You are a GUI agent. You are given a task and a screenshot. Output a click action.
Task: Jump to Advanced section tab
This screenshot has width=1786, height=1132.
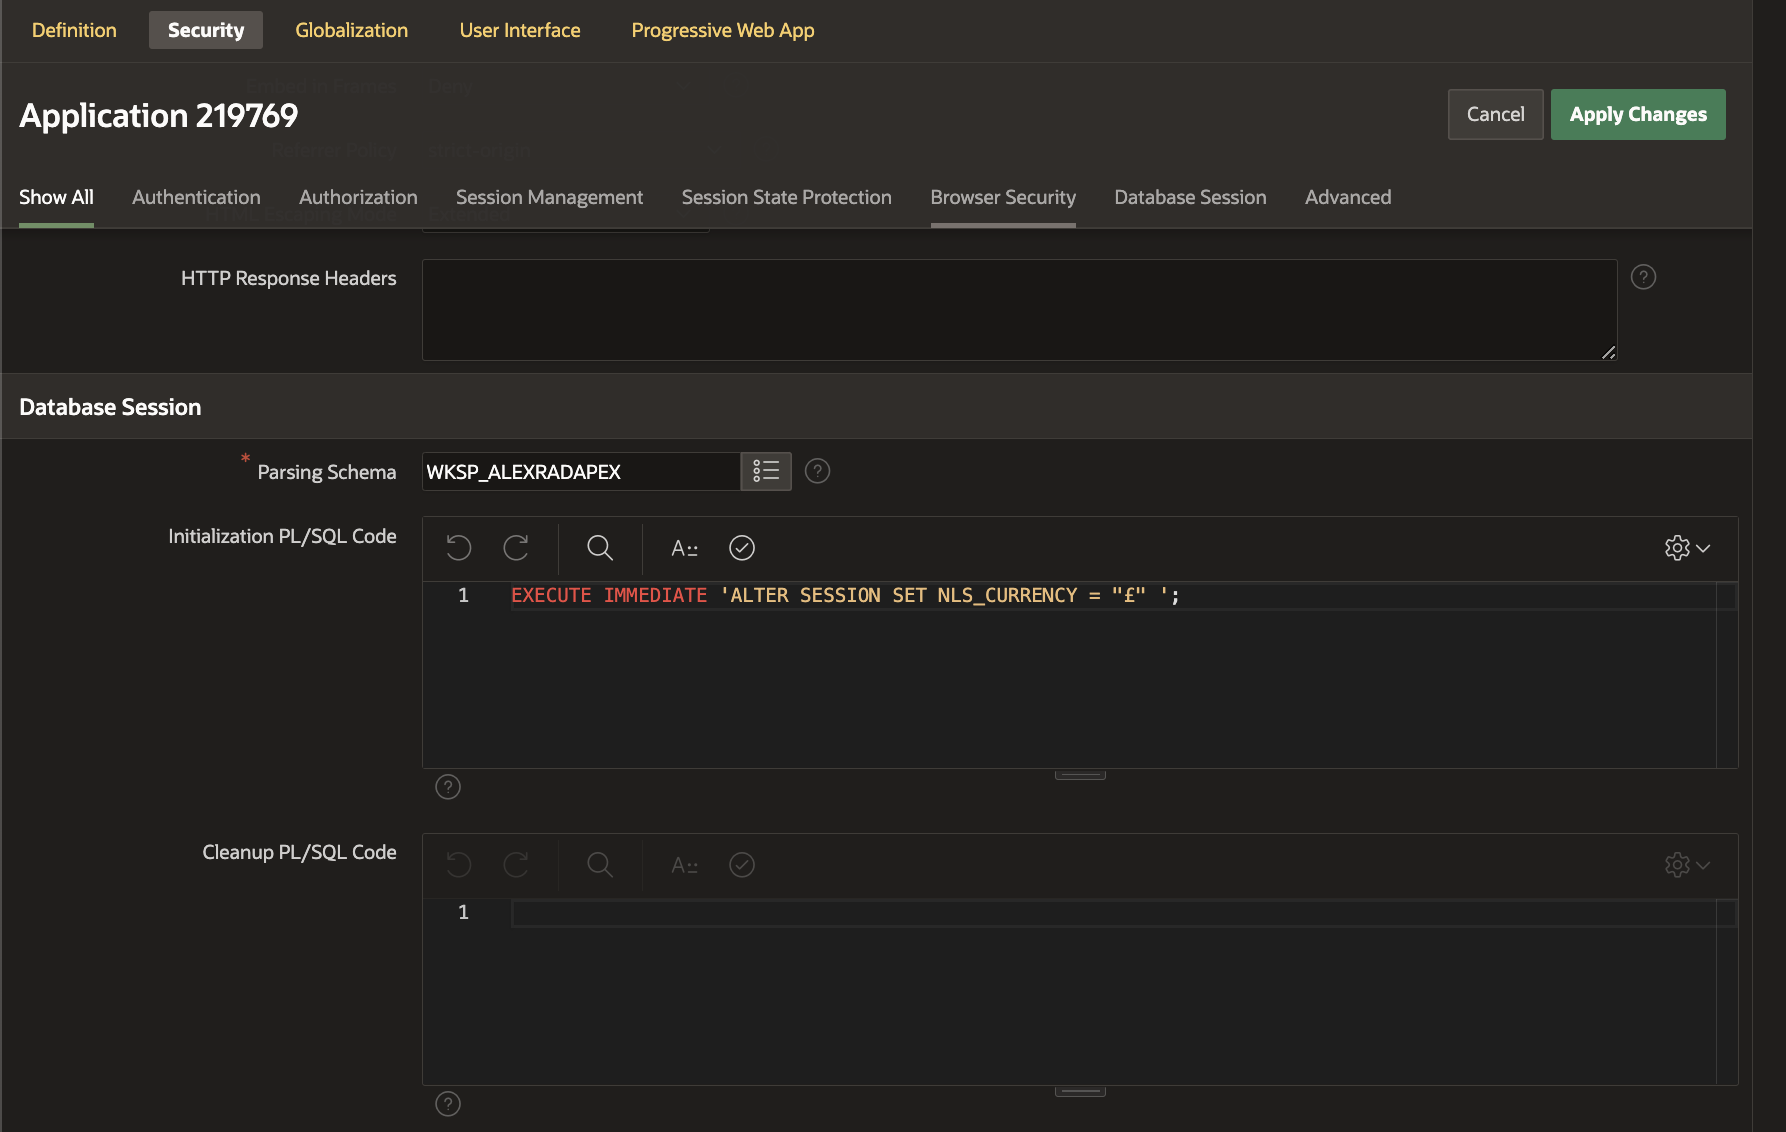[x=1348, y=197]
